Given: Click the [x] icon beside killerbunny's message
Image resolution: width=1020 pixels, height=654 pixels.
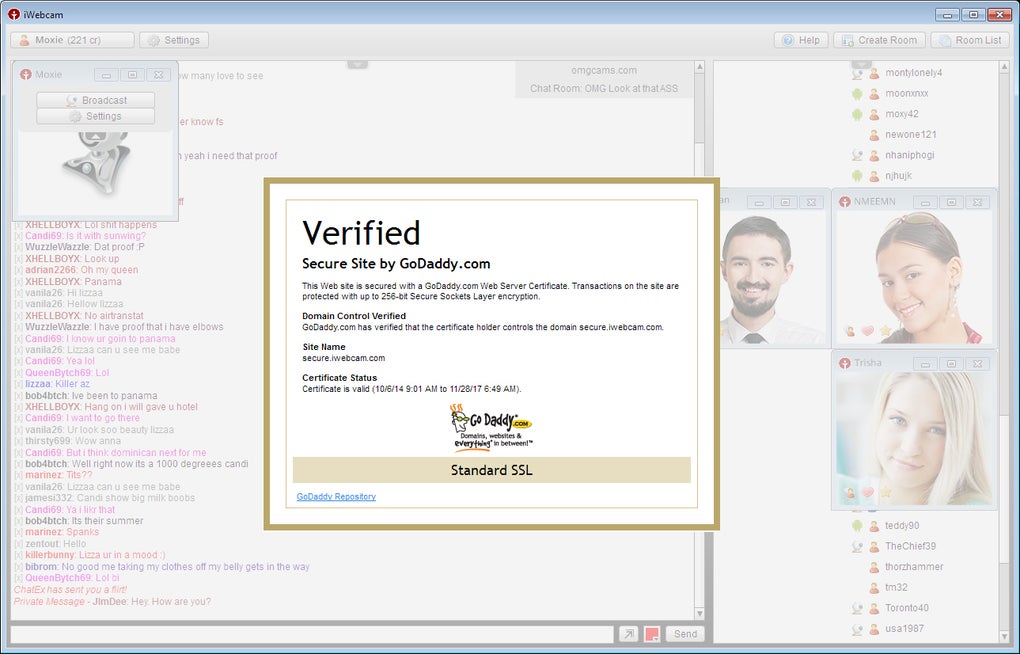Looking at the screenshot, I should [x=18, y=555].
